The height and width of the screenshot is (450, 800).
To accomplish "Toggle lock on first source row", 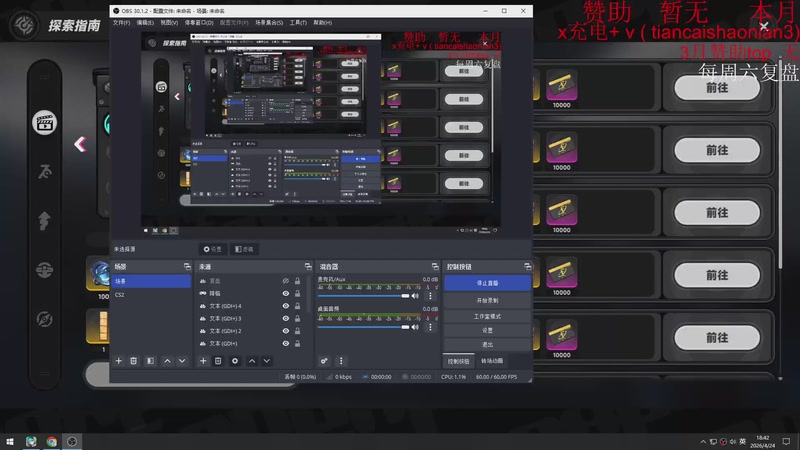I will coord(297,281).
